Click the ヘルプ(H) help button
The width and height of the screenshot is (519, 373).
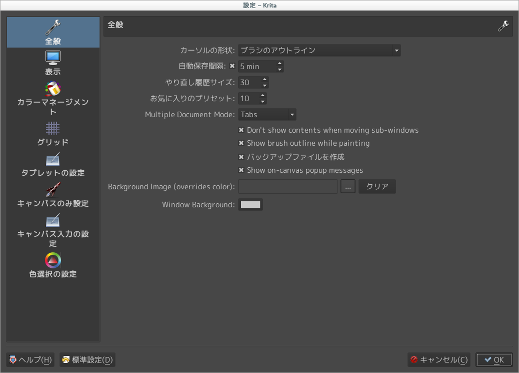(30, 360)
